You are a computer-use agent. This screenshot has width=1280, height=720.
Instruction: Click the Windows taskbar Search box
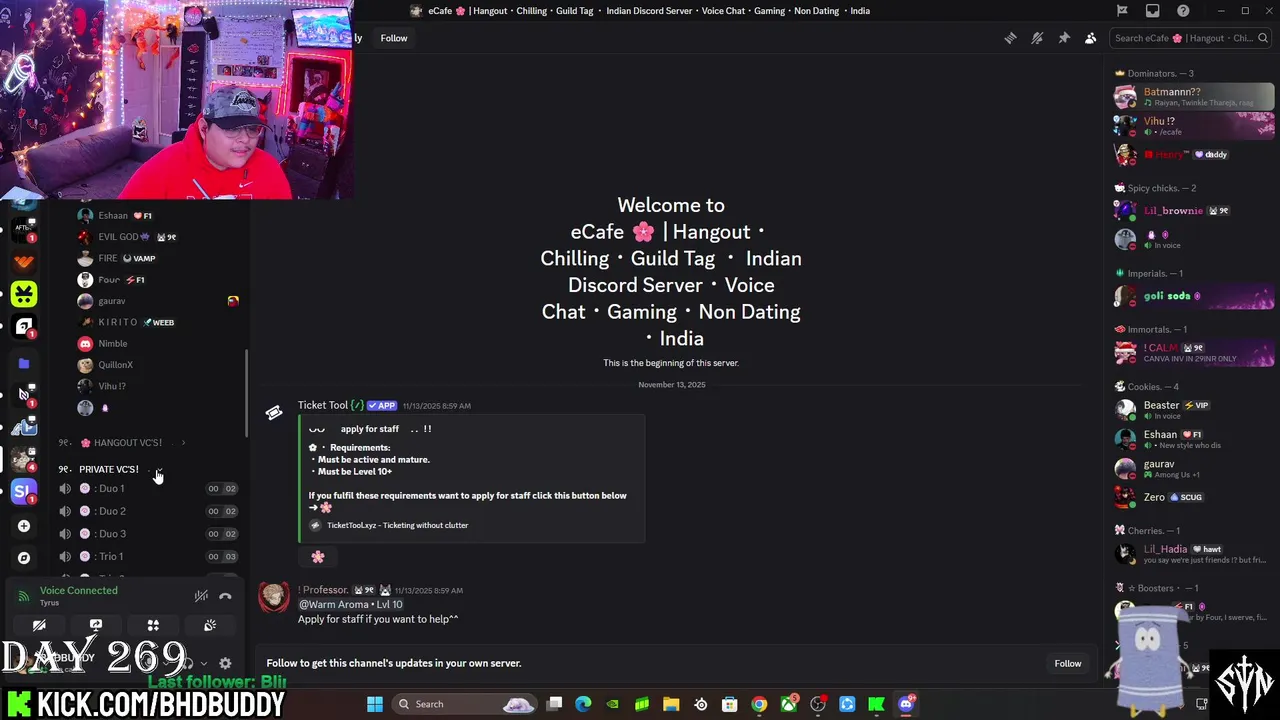[465, 704]
